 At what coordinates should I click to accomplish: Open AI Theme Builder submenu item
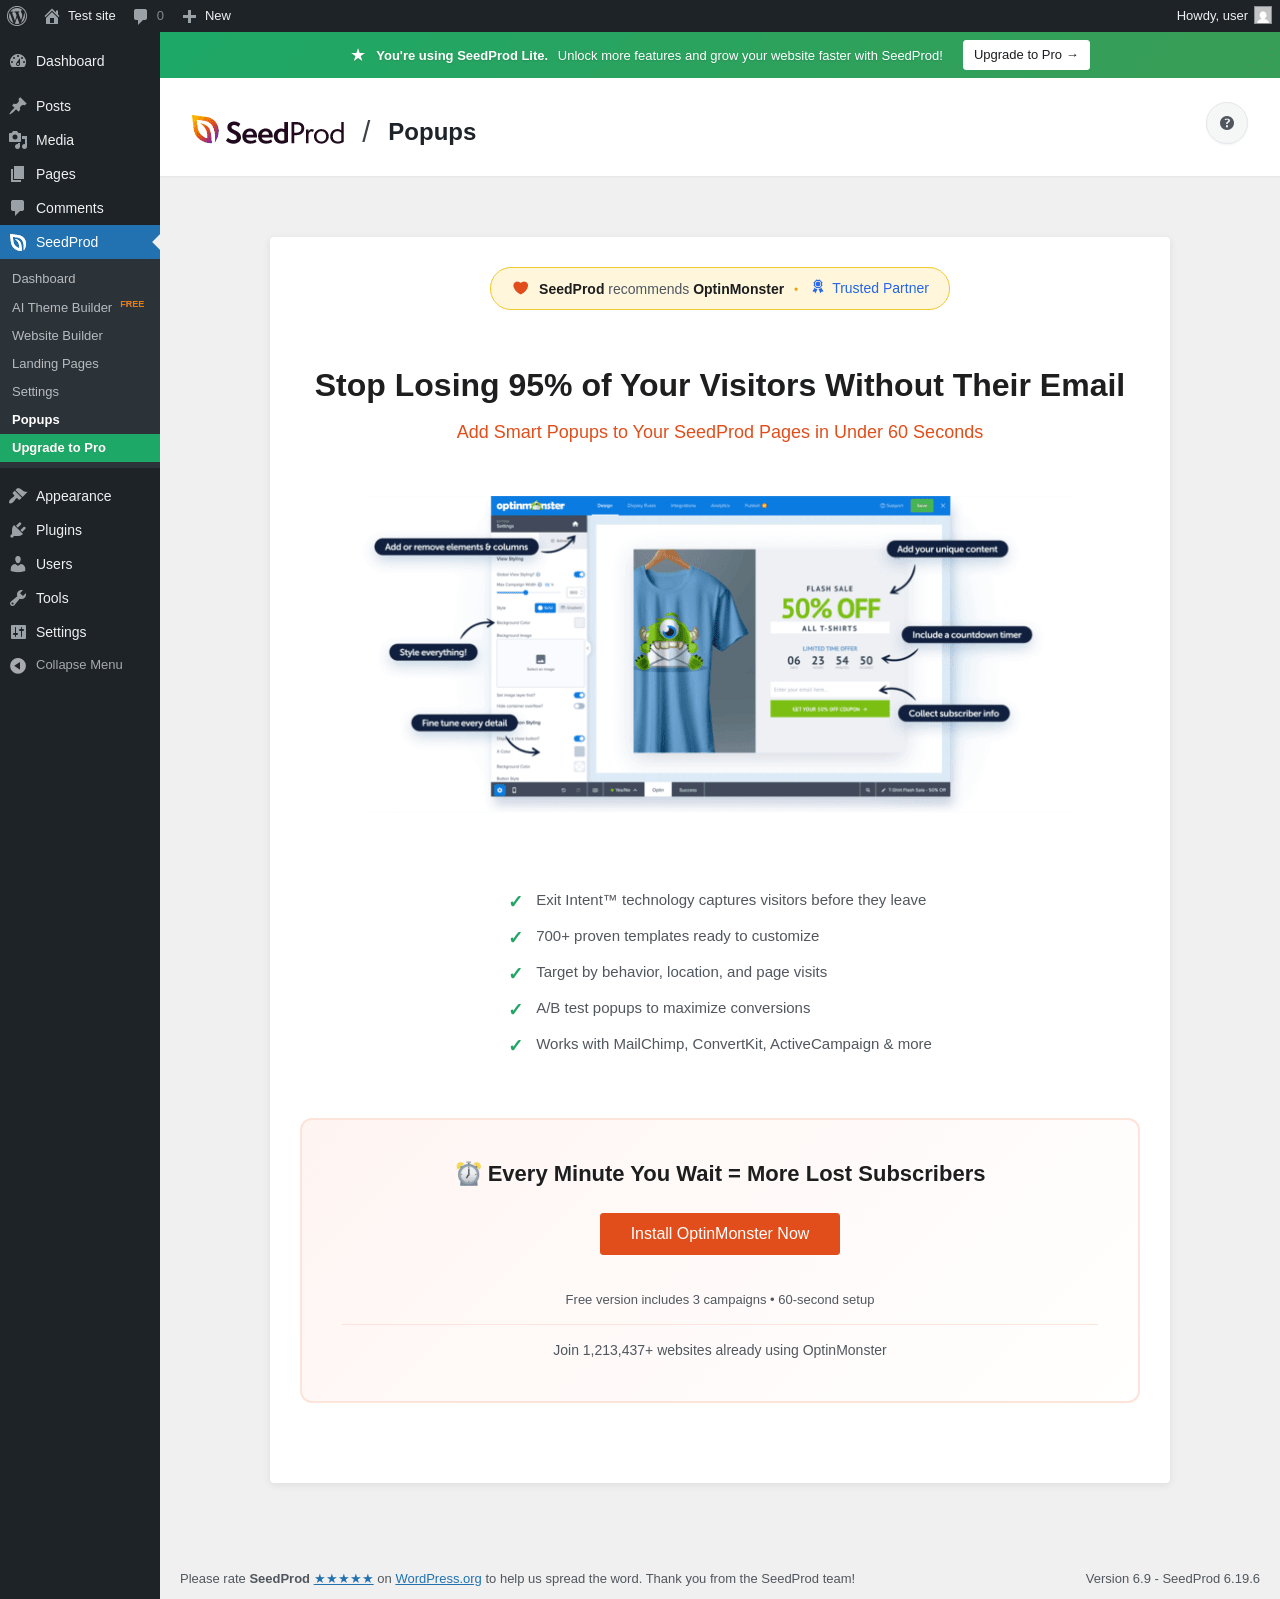pos(80,307)
